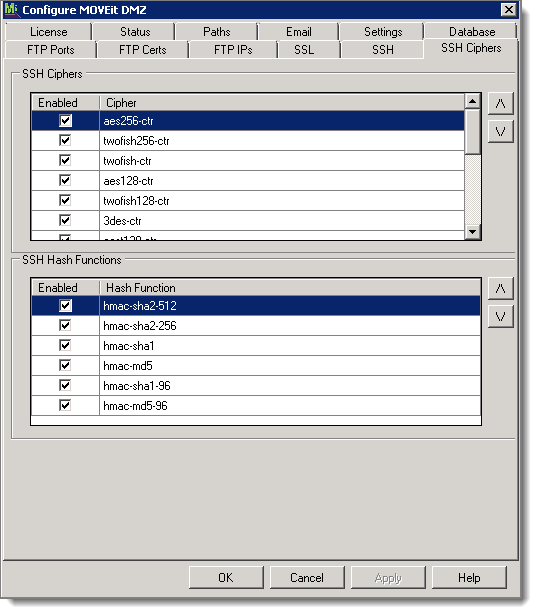
Task: Click the MOVEit icon in the title bar
Action: coord(11,9)
